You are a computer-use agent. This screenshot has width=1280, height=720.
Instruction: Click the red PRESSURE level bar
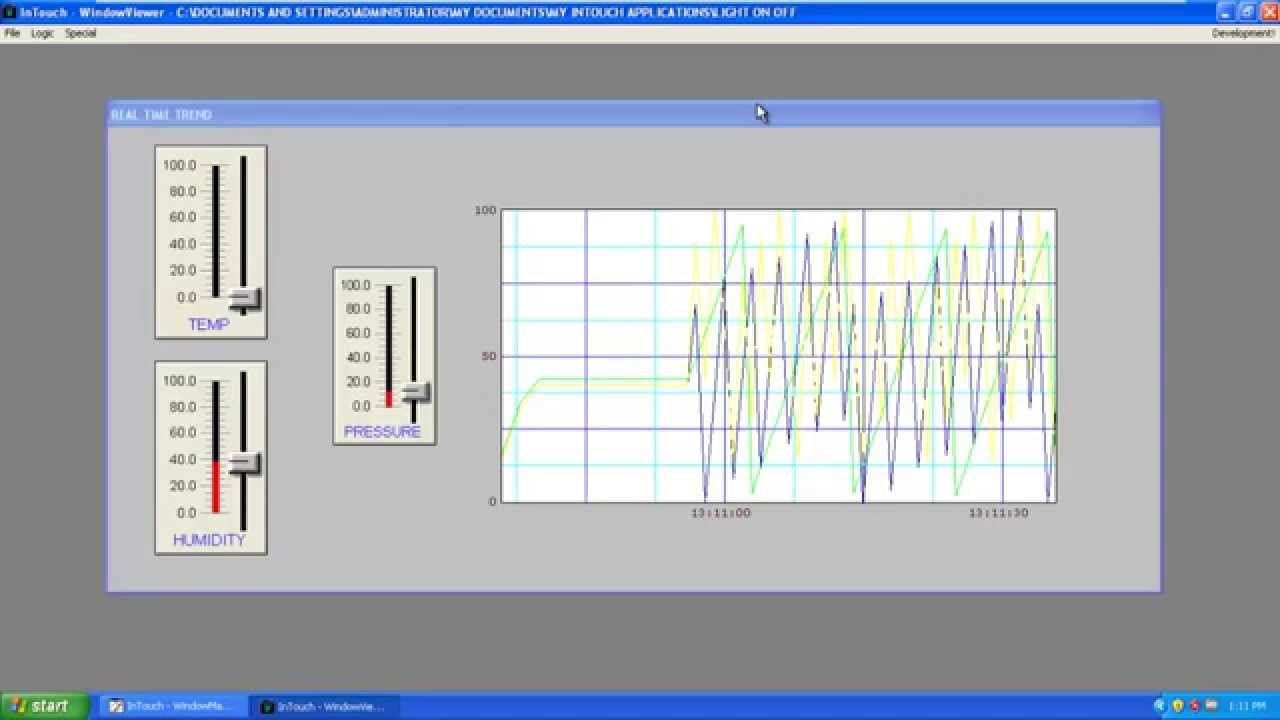pos(389,398)
